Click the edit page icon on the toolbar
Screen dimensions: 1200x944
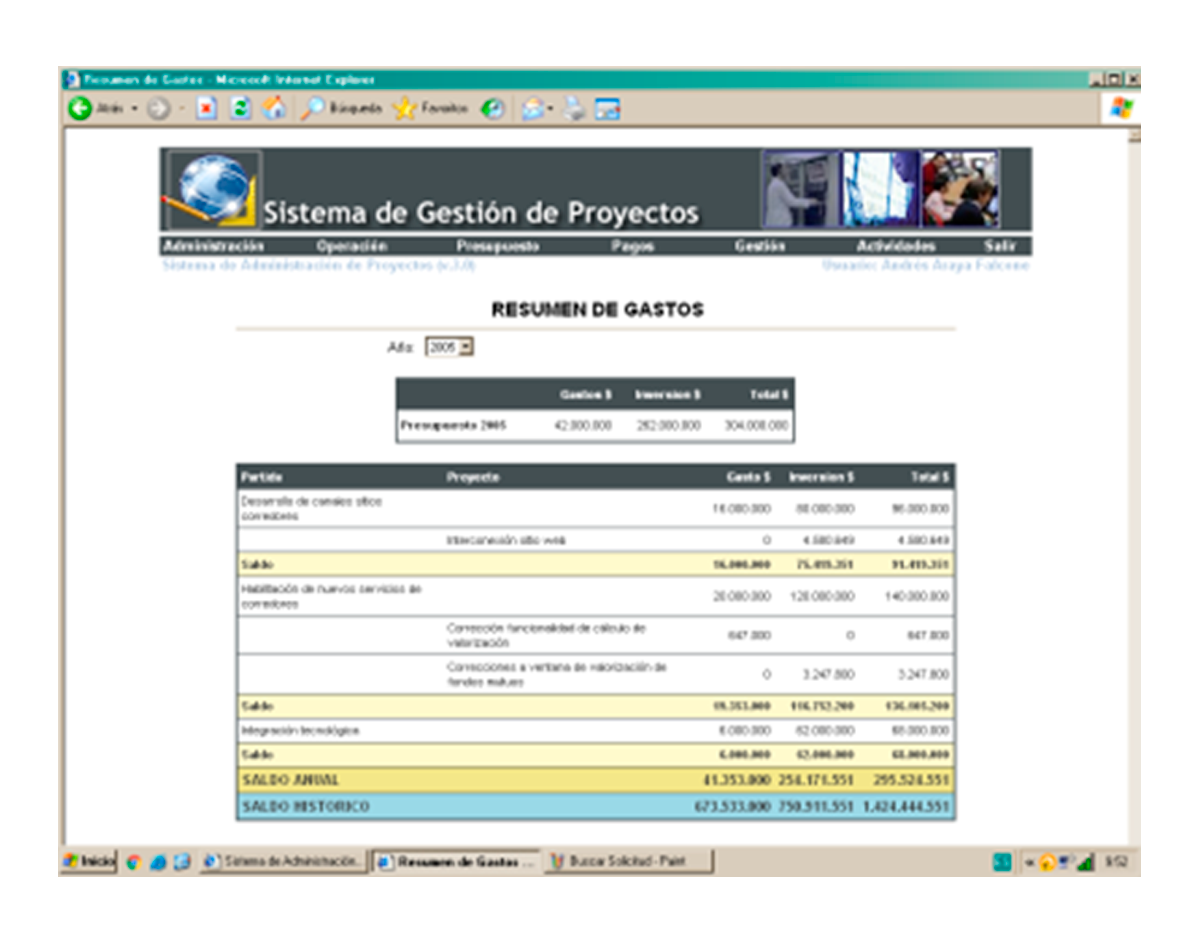(608, 108)
